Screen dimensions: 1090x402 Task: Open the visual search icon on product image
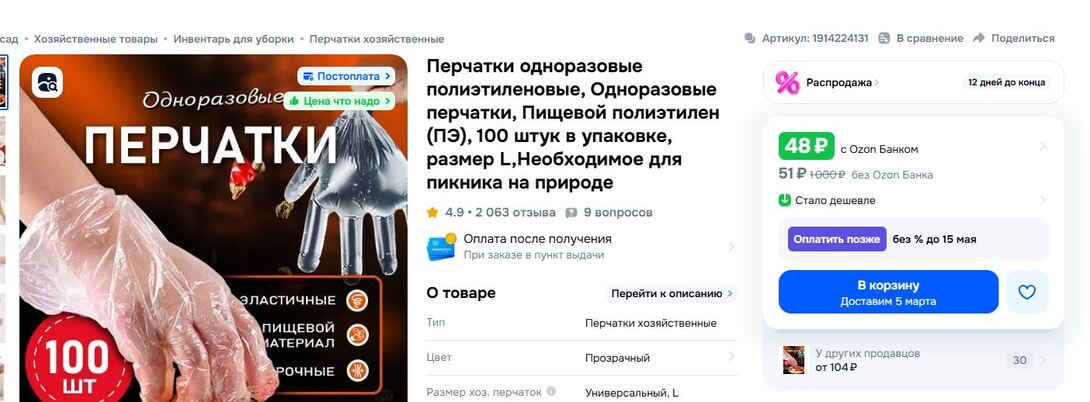click(x=47, y=83)
